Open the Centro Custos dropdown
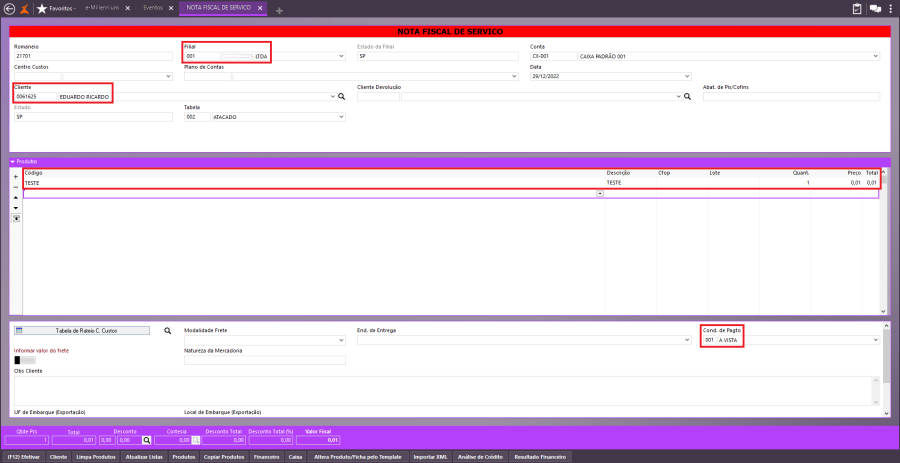 [169, 76]
